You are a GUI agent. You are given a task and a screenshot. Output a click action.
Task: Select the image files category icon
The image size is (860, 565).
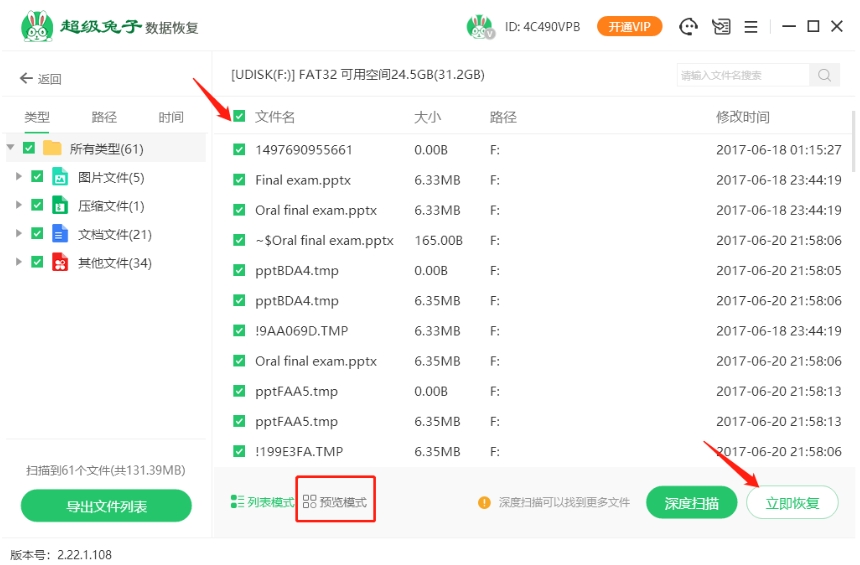(61, 177)
